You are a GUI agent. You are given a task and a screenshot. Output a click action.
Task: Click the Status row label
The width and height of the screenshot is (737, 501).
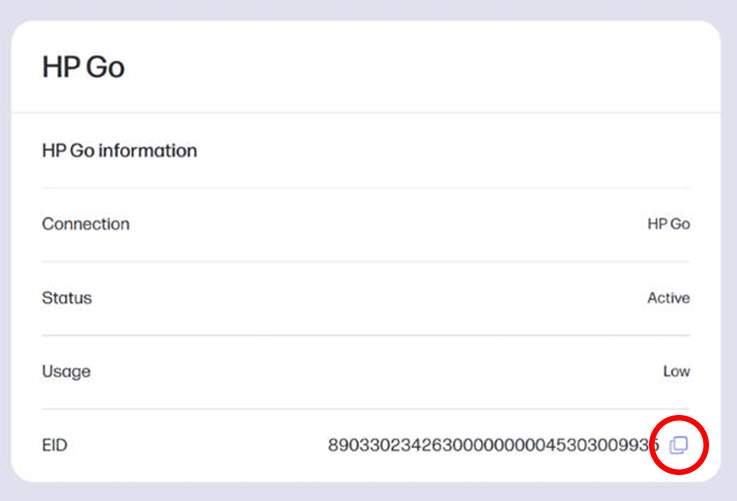pyautogui.click(x=66, y=298)
